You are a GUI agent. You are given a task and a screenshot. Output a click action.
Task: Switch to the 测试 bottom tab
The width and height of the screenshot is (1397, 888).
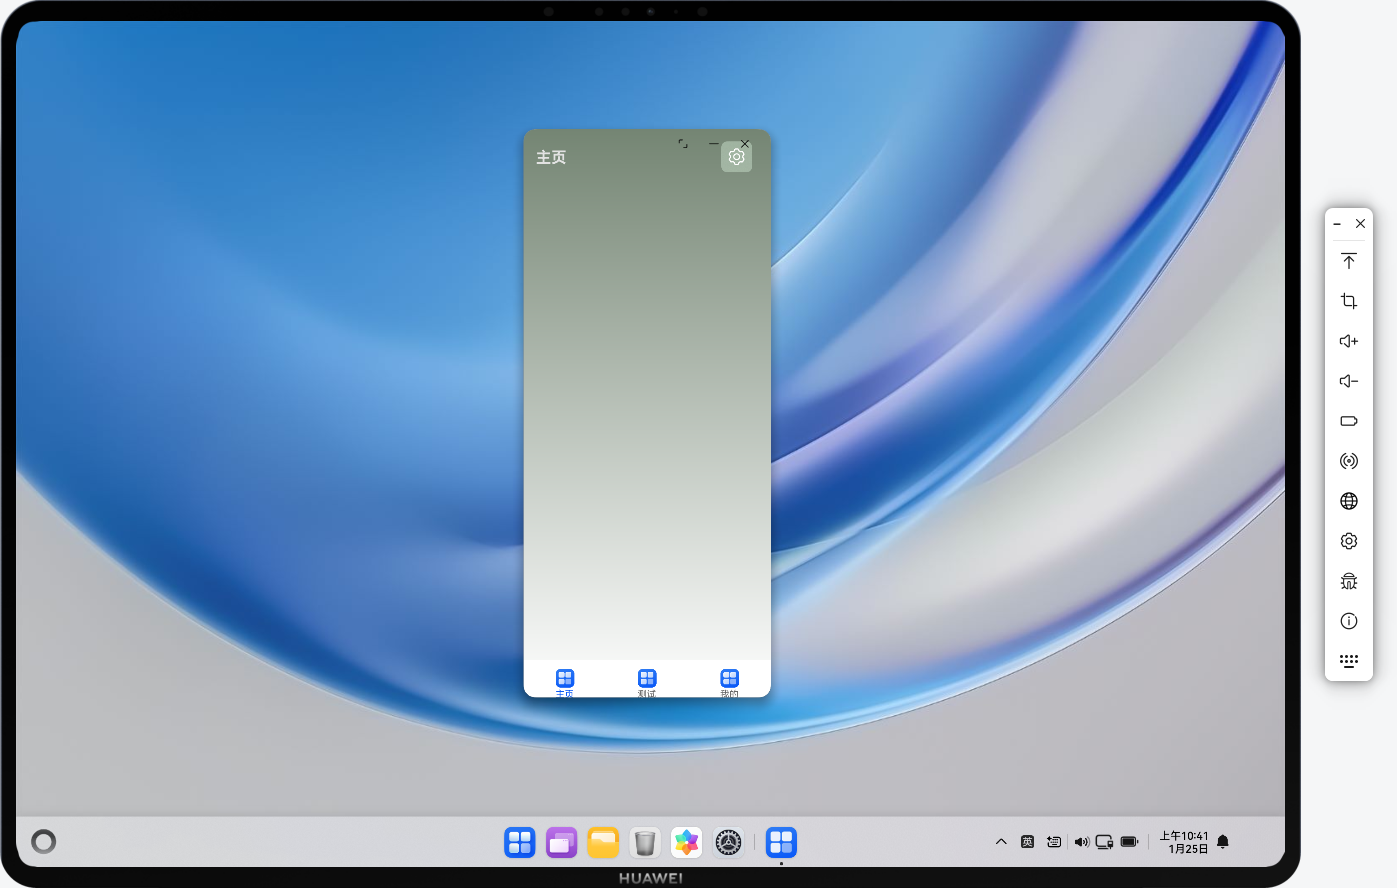pyautogui.click(x=647, y=682)
